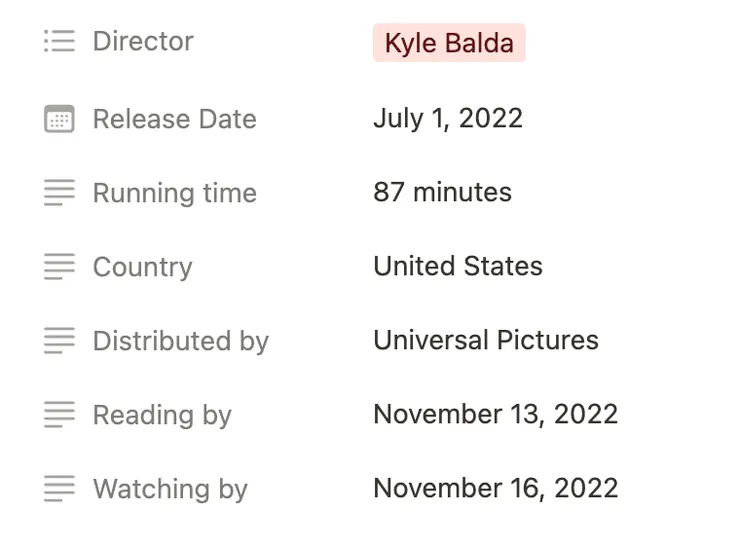
Task: Click the red Kyle Balda tag
Action: coord(449,44)
